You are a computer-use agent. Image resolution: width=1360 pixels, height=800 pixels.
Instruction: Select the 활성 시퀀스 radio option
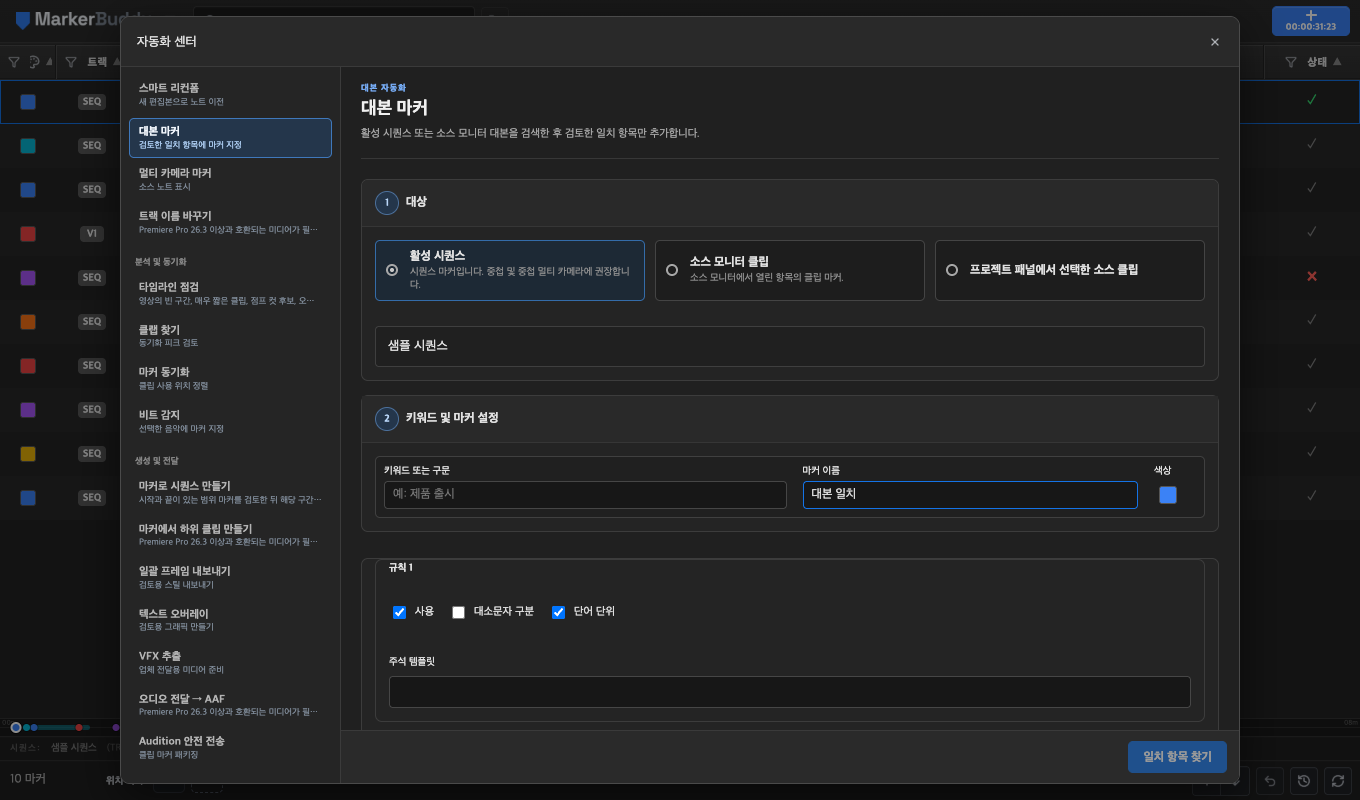(x=510, y=270)
